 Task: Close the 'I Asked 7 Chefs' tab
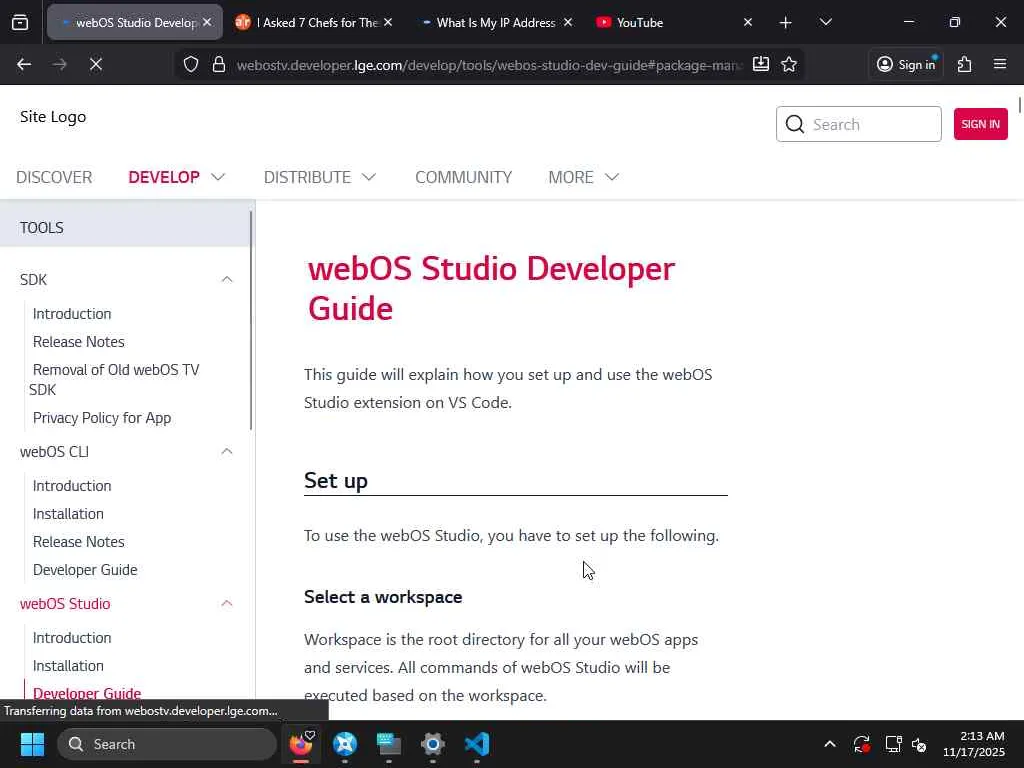coord(388,22)
